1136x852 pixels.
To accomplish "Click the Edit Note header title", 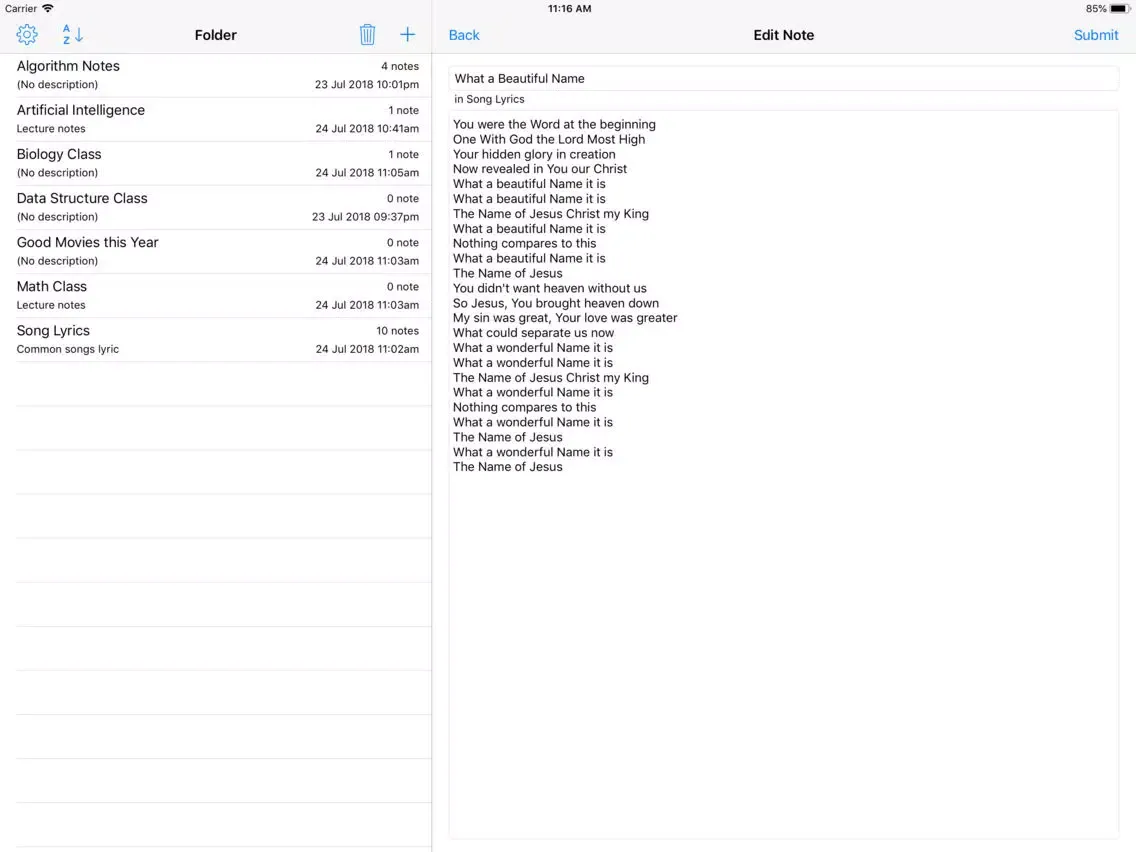I will [784, 35].
